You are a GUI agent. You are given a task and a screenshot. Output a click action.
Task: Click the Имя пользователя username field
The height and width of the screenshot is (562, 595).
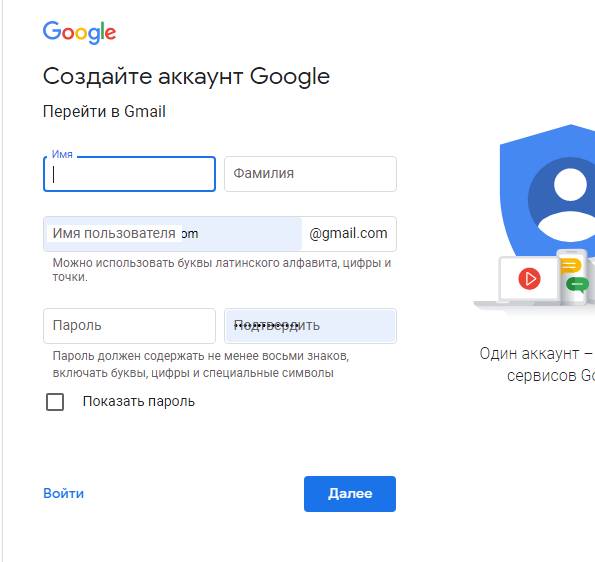tap(173, 234)
